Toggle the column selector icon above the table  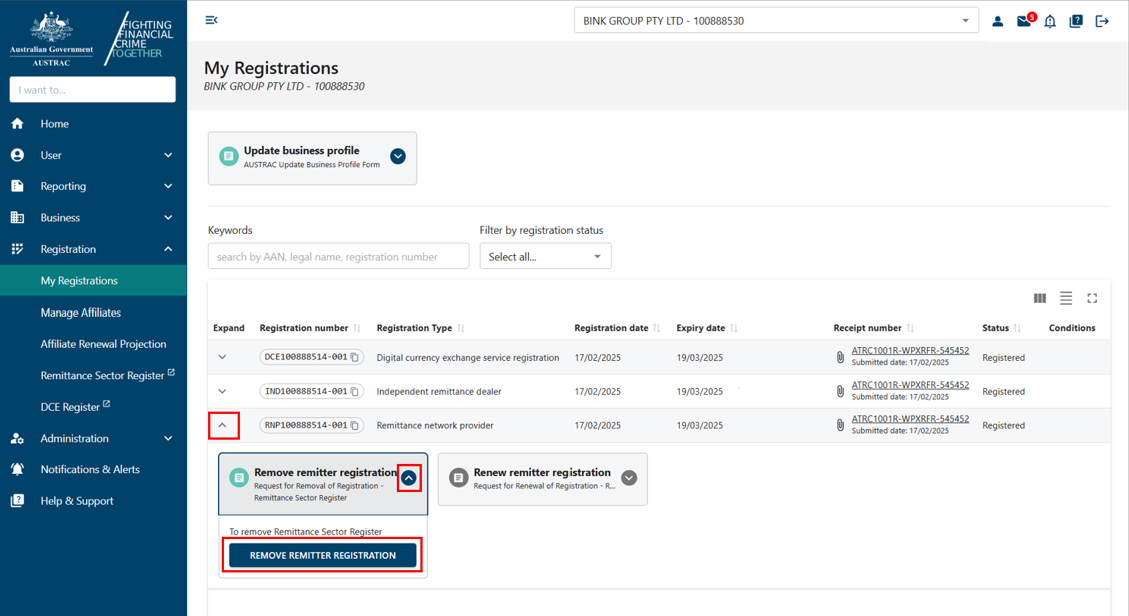(x=1039, y=297)
